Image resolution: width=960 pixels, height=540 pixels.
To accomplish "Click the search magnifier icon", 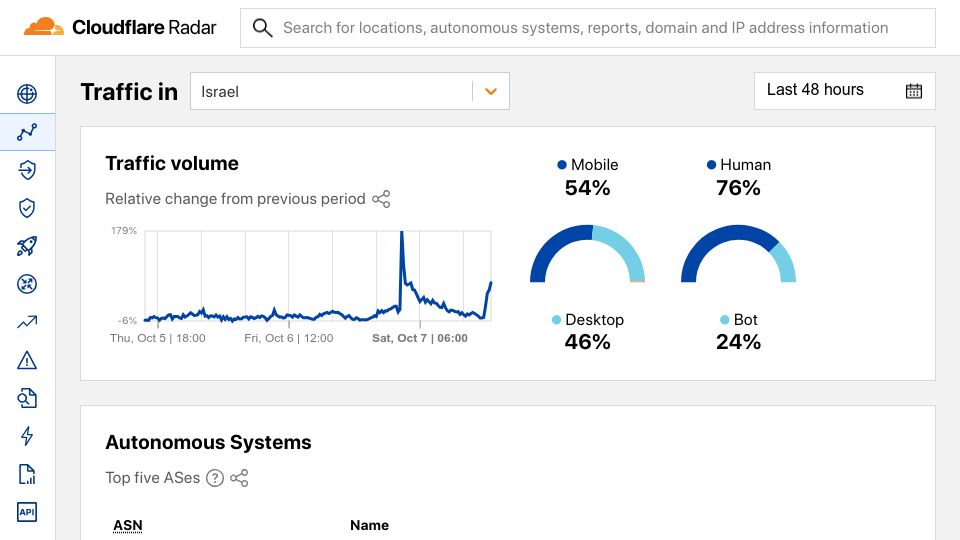I will click(262, 28).
